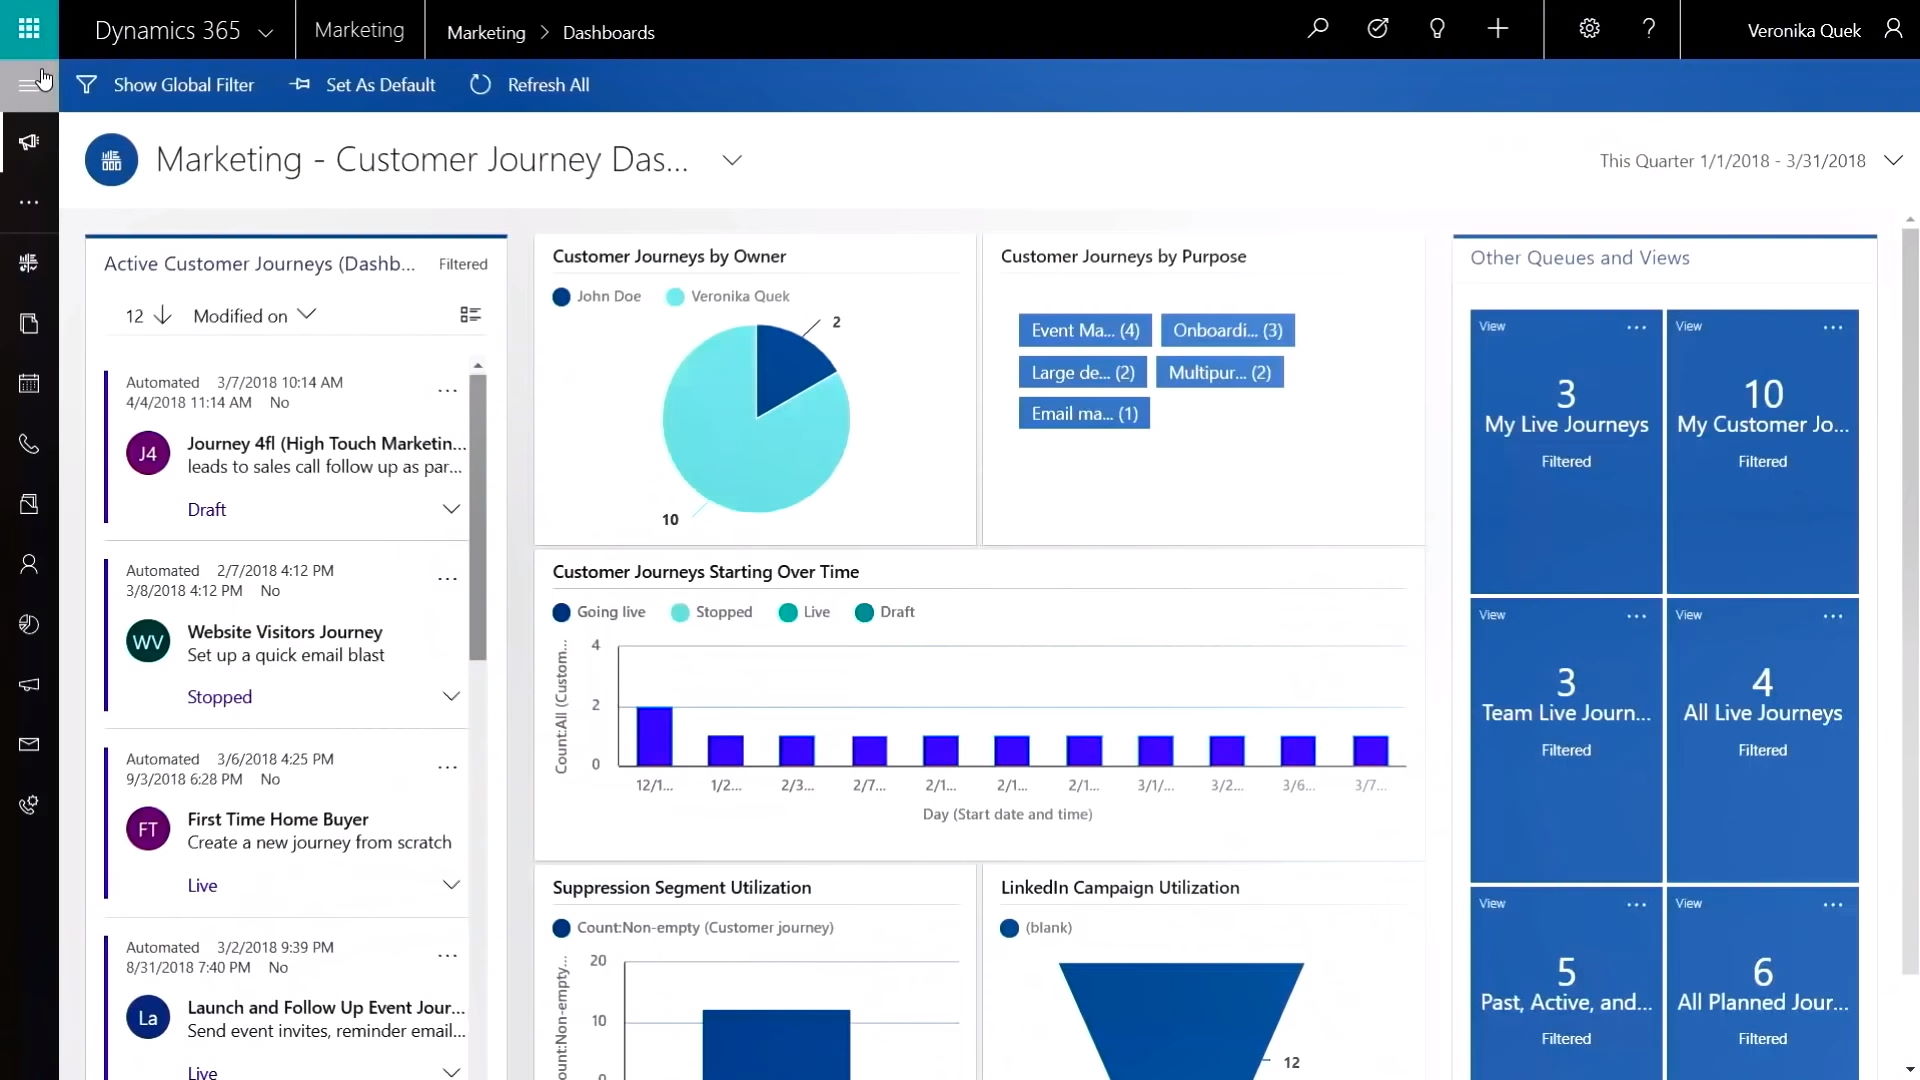The width and height of the screenshot is (1920, 1080).
Task: Click the quick create plus icon
Action: click(x=1497, y=29)
